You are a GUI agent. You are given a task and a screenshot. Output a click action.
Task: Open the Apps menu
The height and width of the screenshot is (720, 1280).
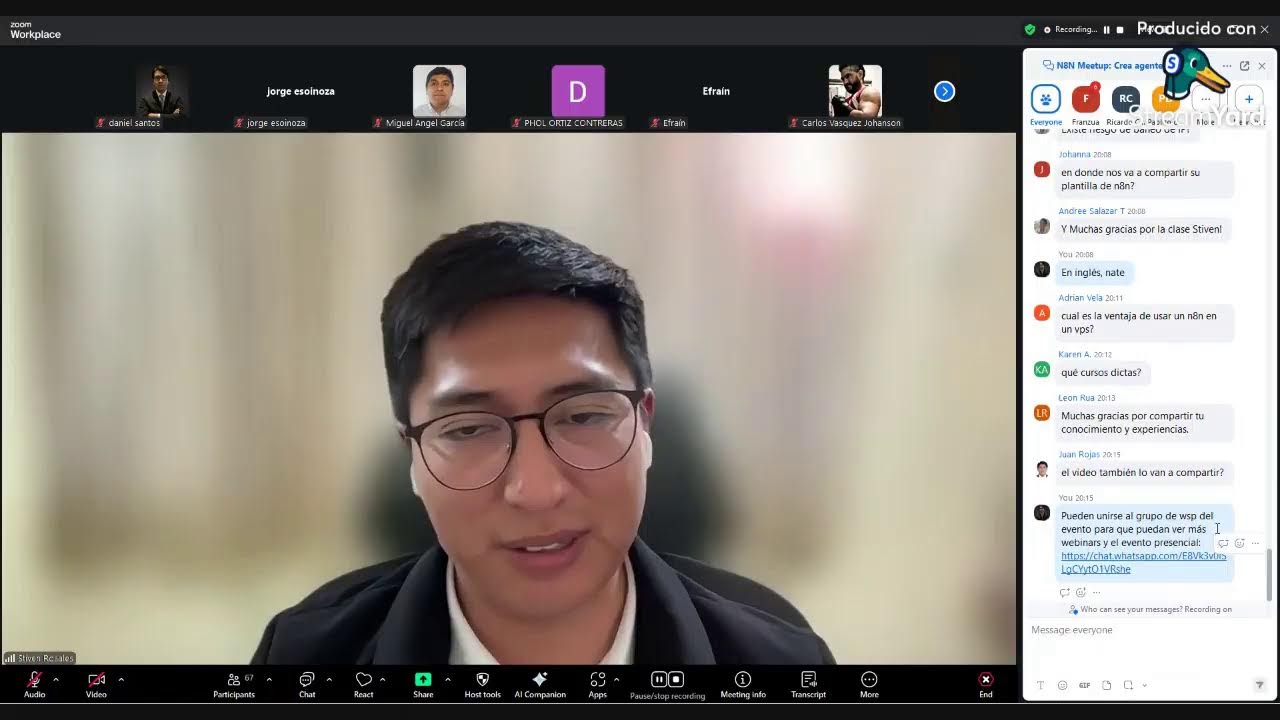598,683
